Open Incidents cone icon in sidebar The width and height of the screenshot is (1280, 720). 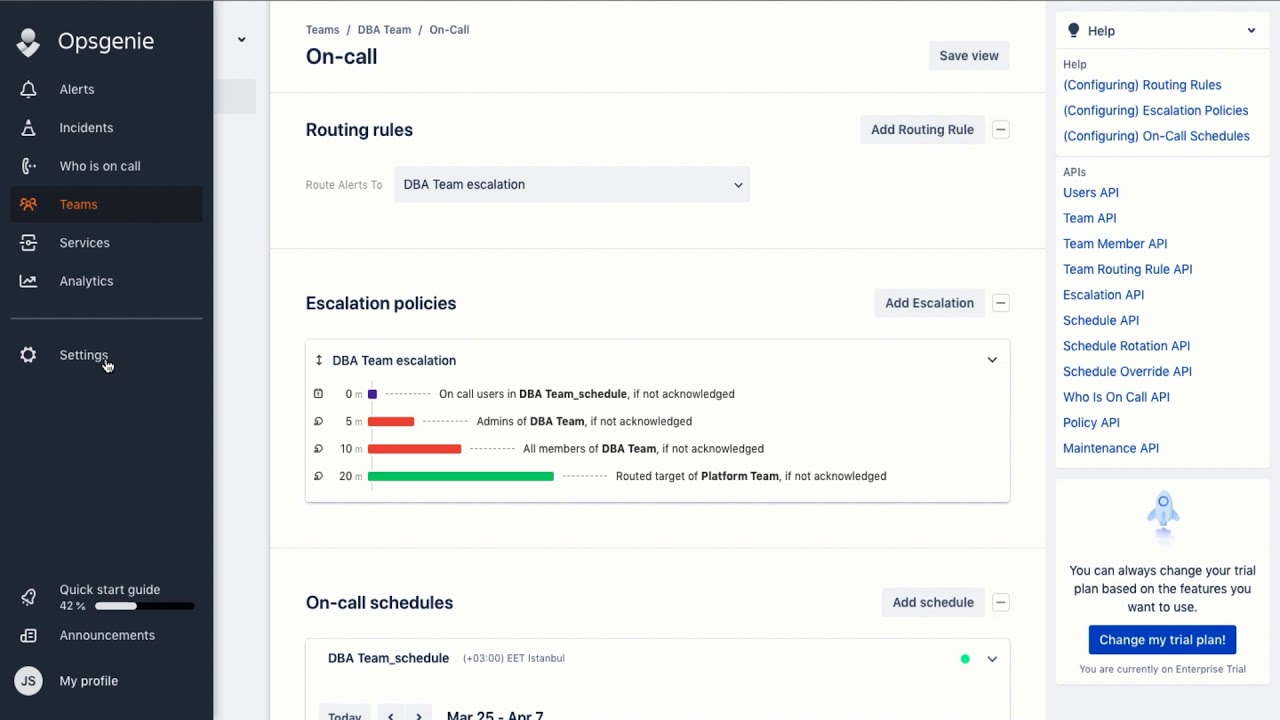(28, 128)
